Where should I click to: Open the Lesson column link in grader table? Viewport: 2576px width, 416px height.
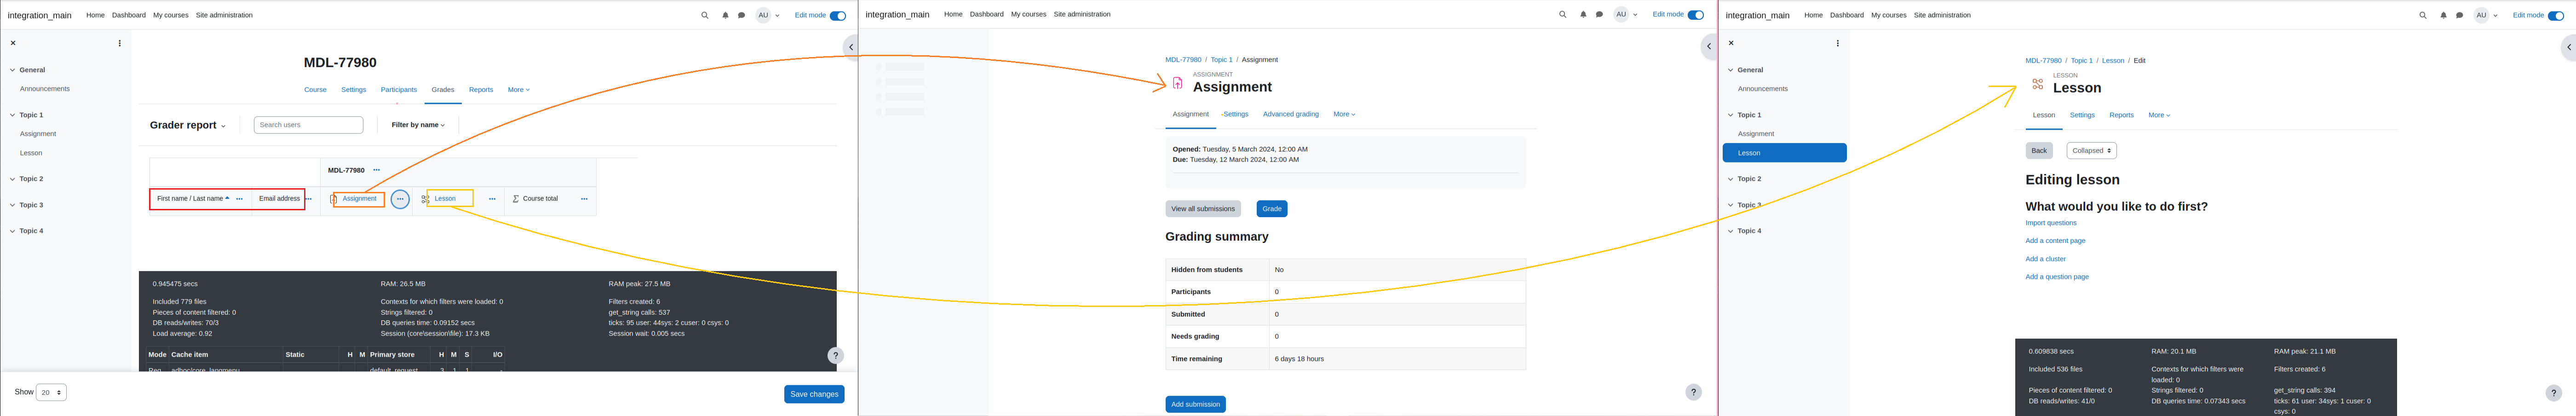click(x=445, y=199)
